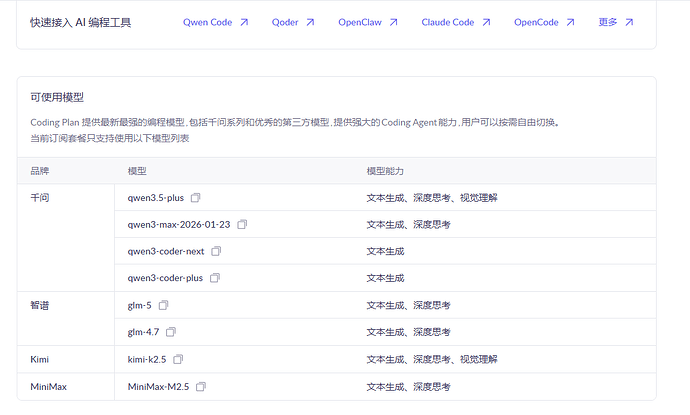
Task: Copy the kimi-k2.5 model name
Action: [178, 360]
